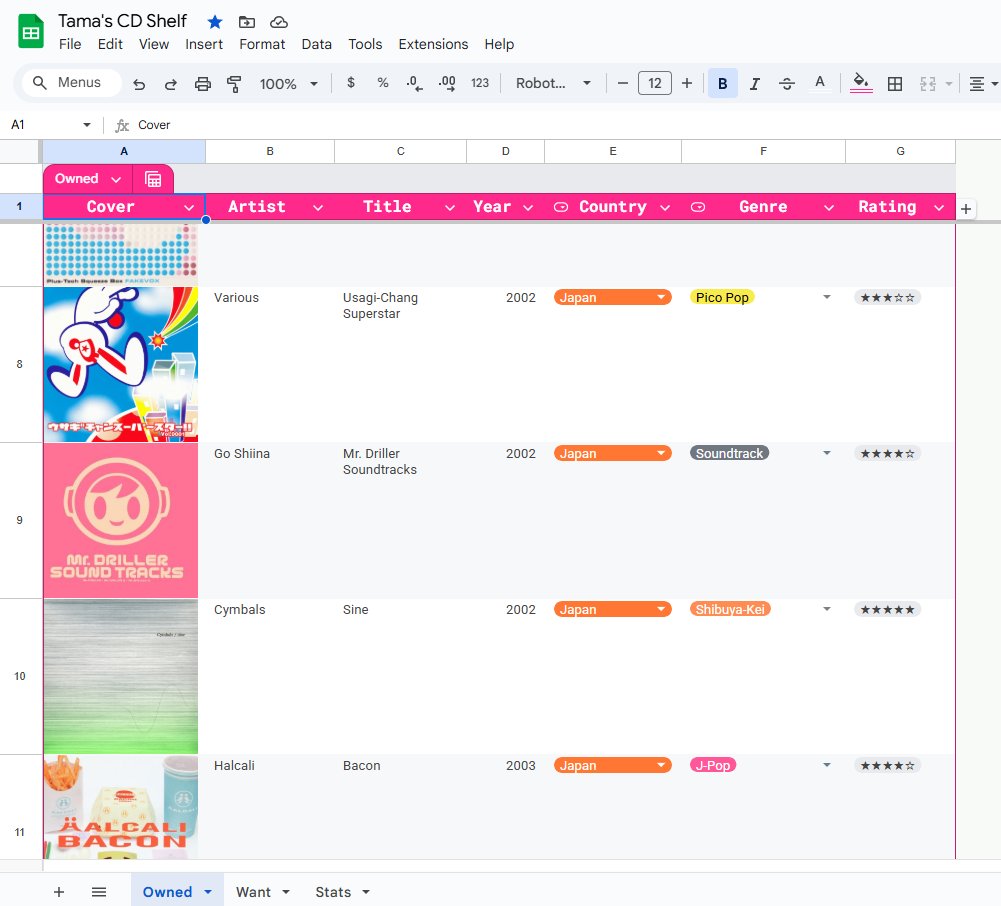Screen dimensions: 1001x906
Task: Open the zoom level dropdown
Action: (x=289, y=84)
